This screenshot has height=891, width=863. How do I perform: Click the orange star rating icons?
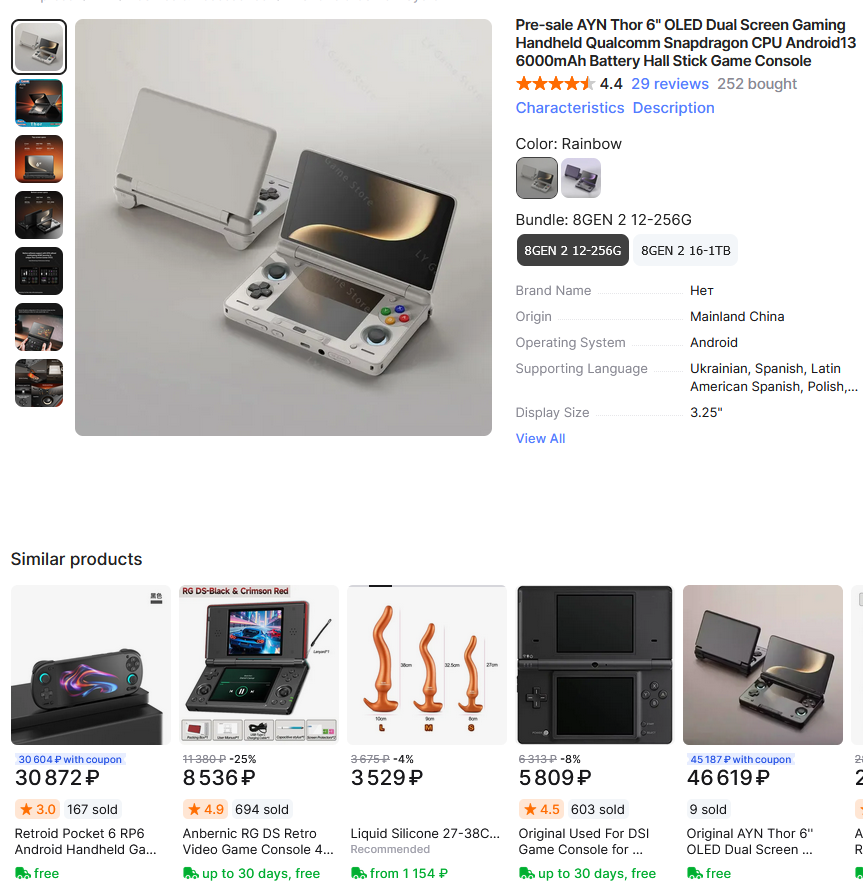coord(555,84)
